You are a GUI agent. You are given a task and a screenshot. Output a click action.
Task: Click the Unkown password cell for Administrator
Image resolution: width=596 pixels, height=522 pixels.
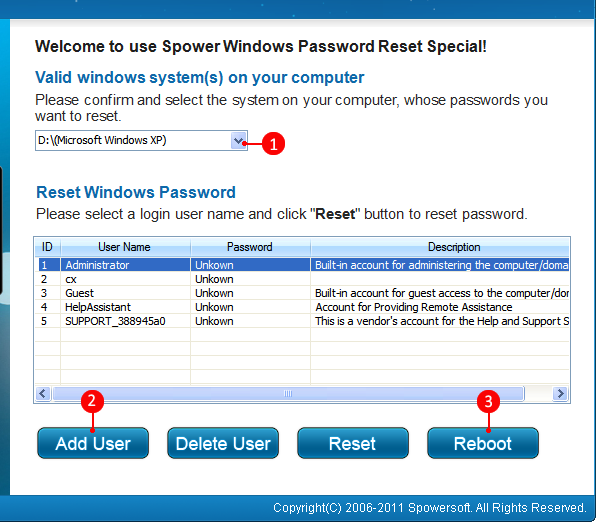[250, 265]
